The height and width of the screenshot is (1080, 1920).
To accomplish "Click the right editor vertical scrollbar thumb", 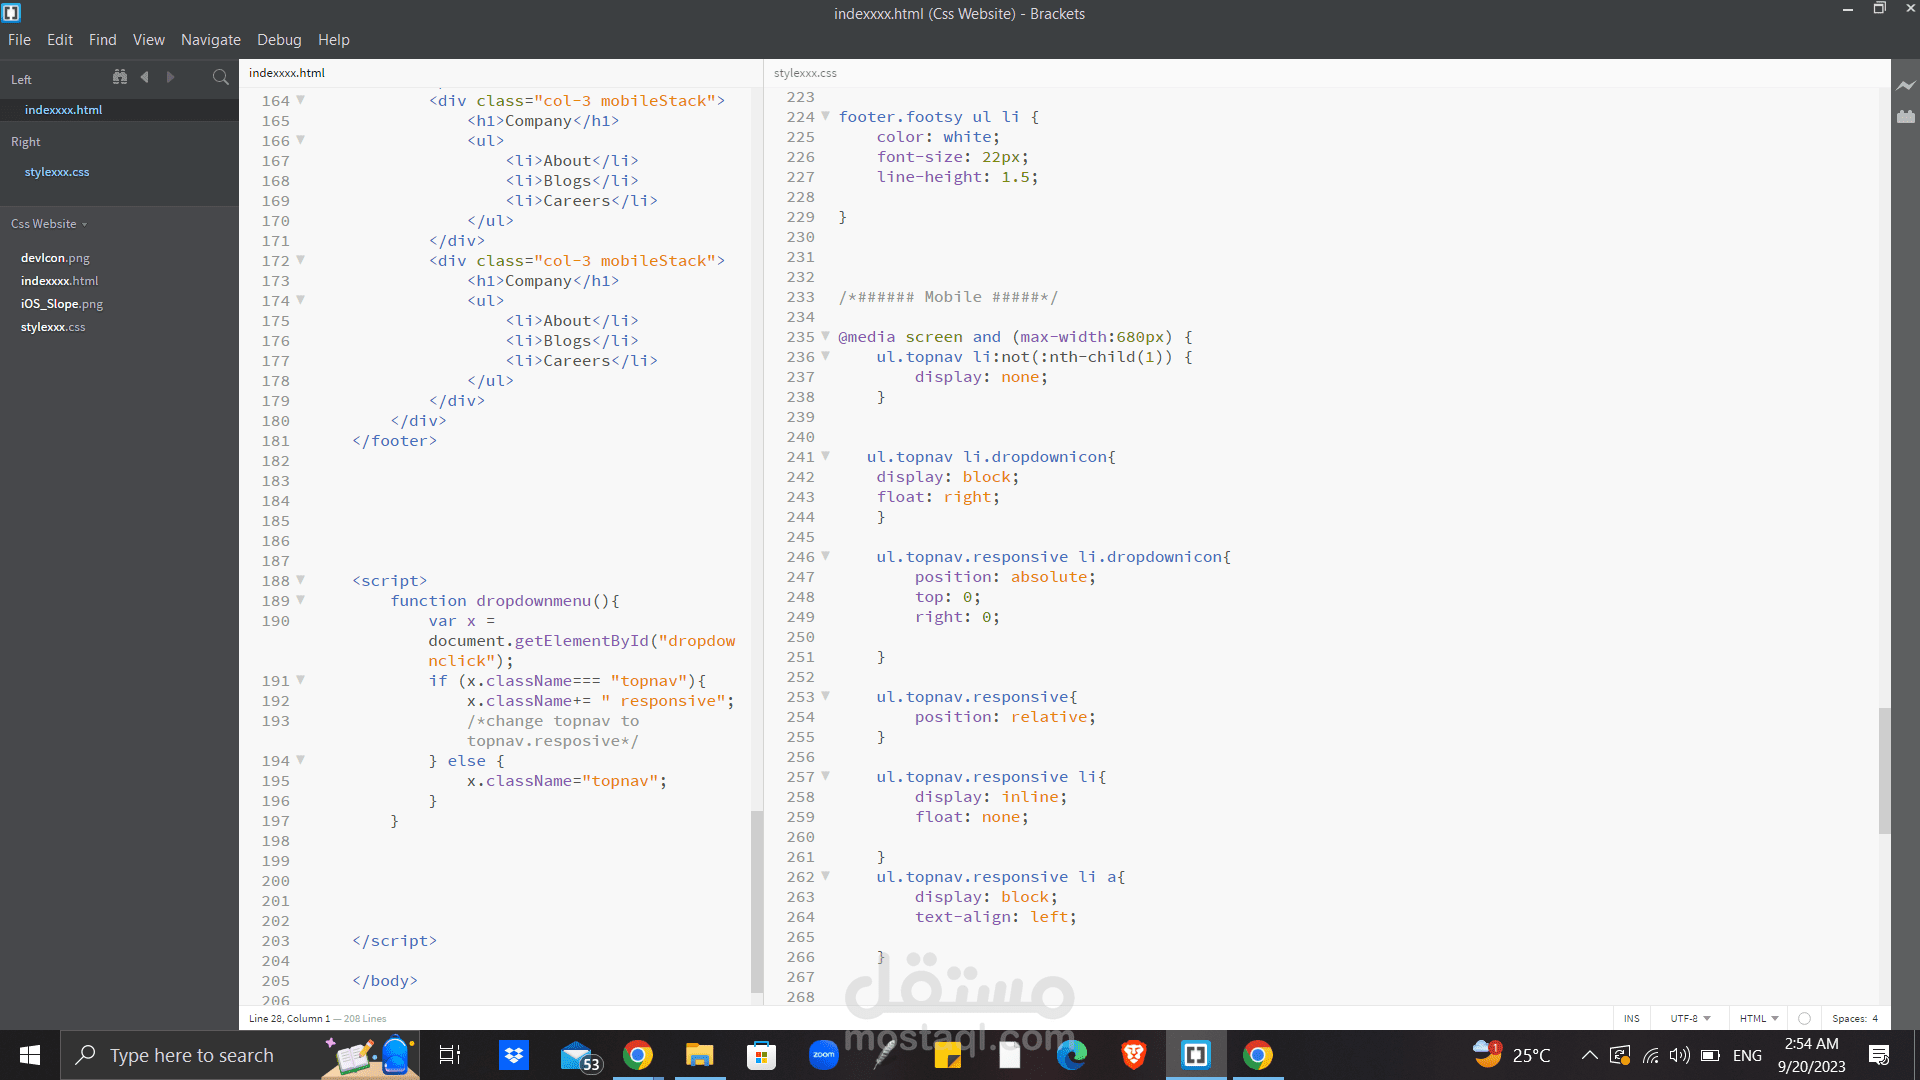I will (x=1884, y=770).
